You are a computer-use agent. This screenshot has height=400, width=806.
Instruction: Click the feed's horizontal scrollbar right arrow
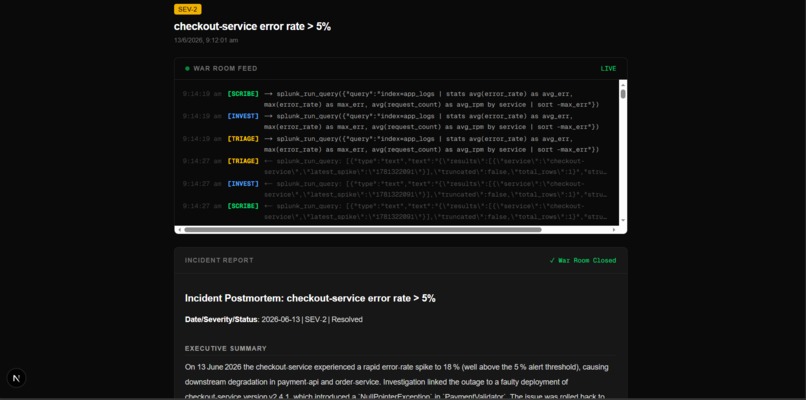(x=614, y=230)
